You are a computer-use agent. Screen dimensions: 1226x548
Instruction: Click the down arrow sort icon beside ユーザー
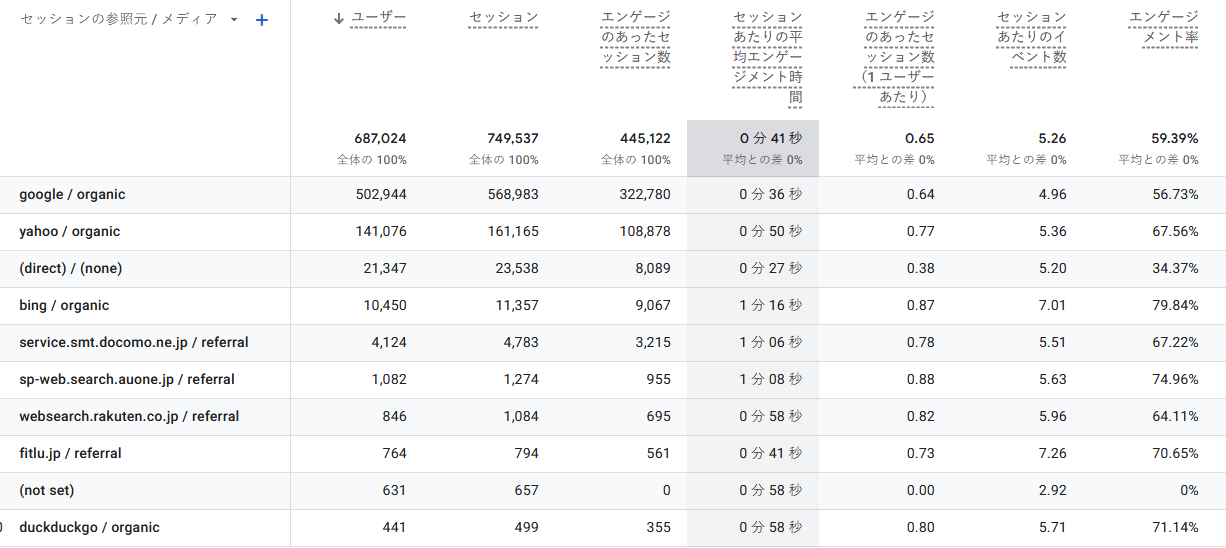pyautogui.click(x=339, y=17)
